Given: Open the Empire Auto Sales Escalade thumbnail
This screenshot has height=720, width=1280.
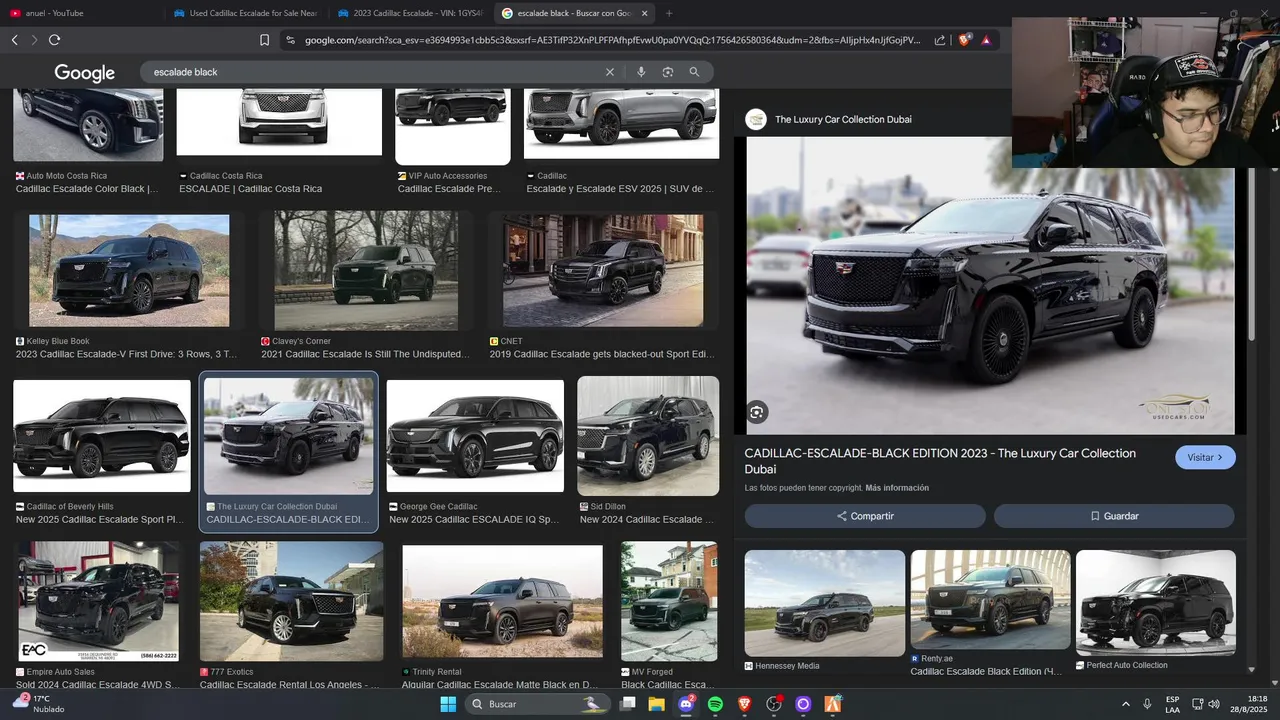Looking at the screenshot, I should [98, 601].
